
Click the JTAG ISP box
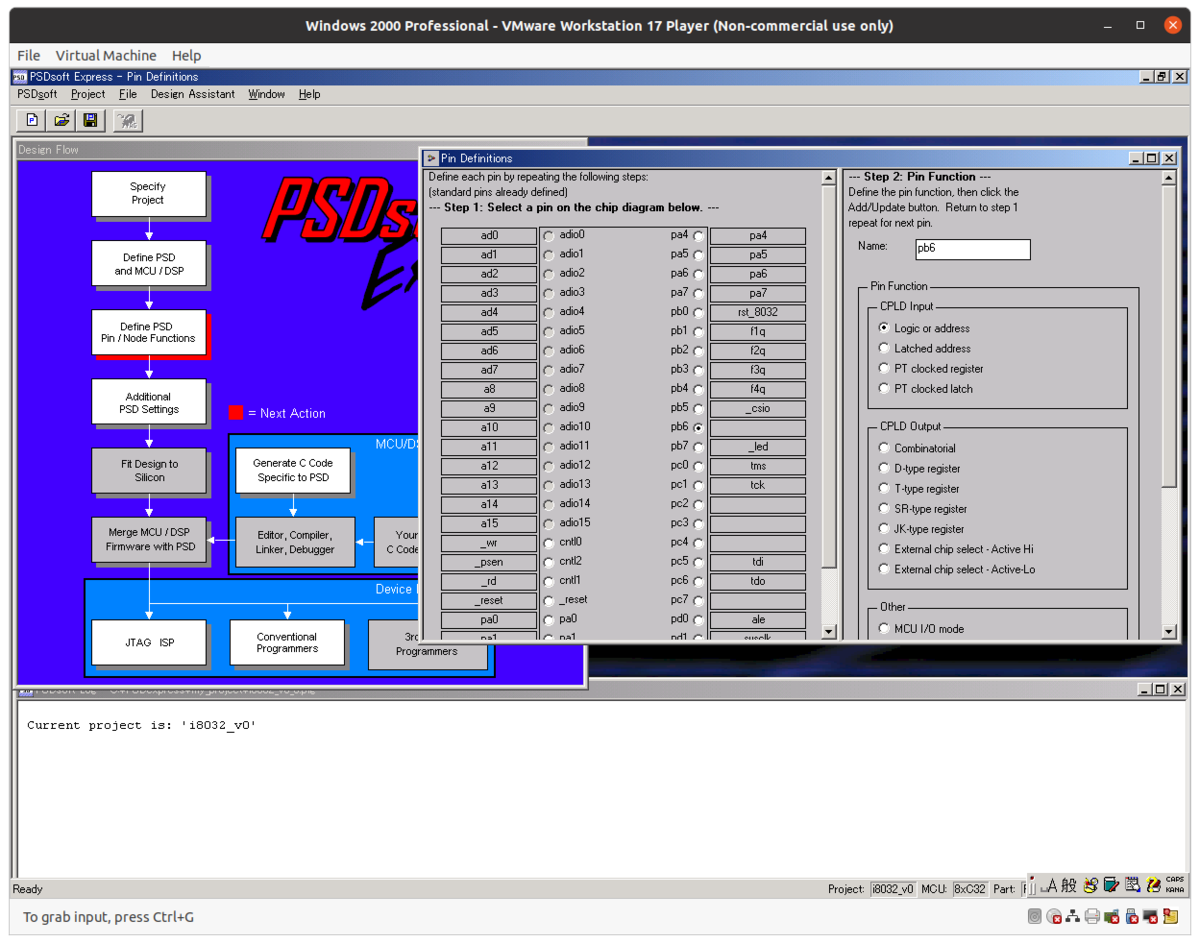(x=149, y=643)
